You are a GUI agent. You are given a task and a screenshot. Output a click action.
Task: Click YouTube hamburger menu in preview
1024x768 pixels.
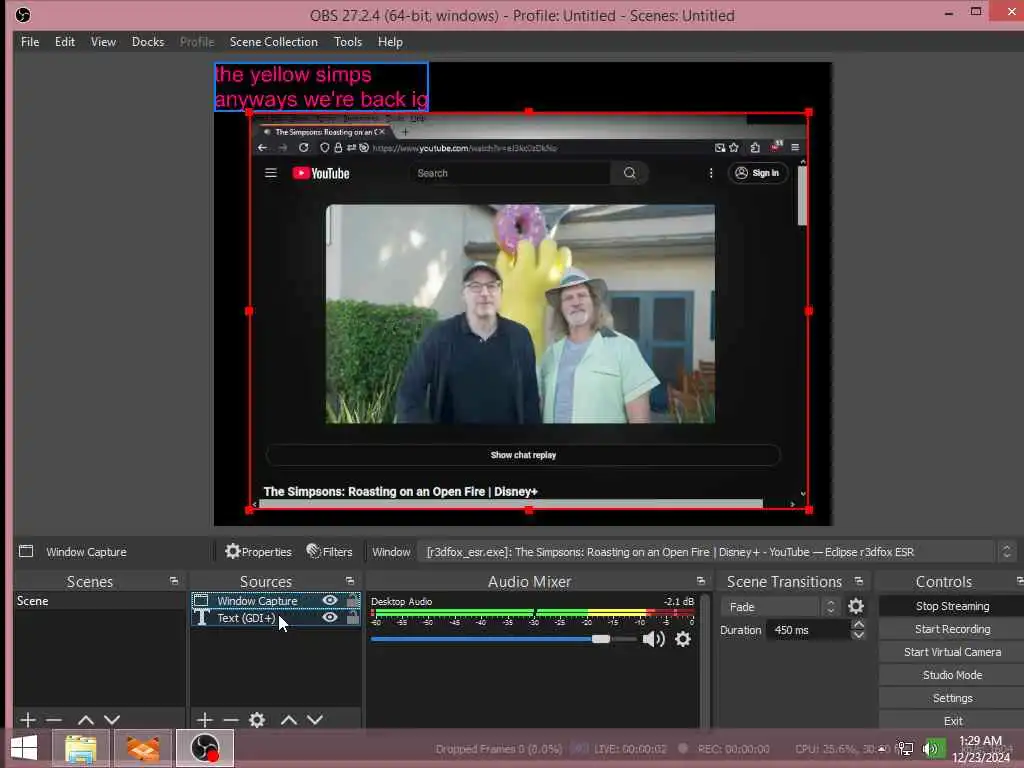click(271, 173)
